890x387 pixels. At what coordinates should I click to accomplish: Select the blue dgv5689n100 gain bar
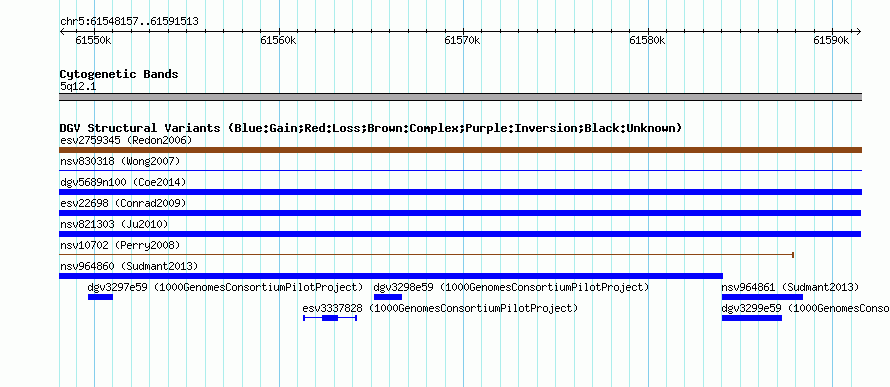pyautogui.click(x=460, y=192)
